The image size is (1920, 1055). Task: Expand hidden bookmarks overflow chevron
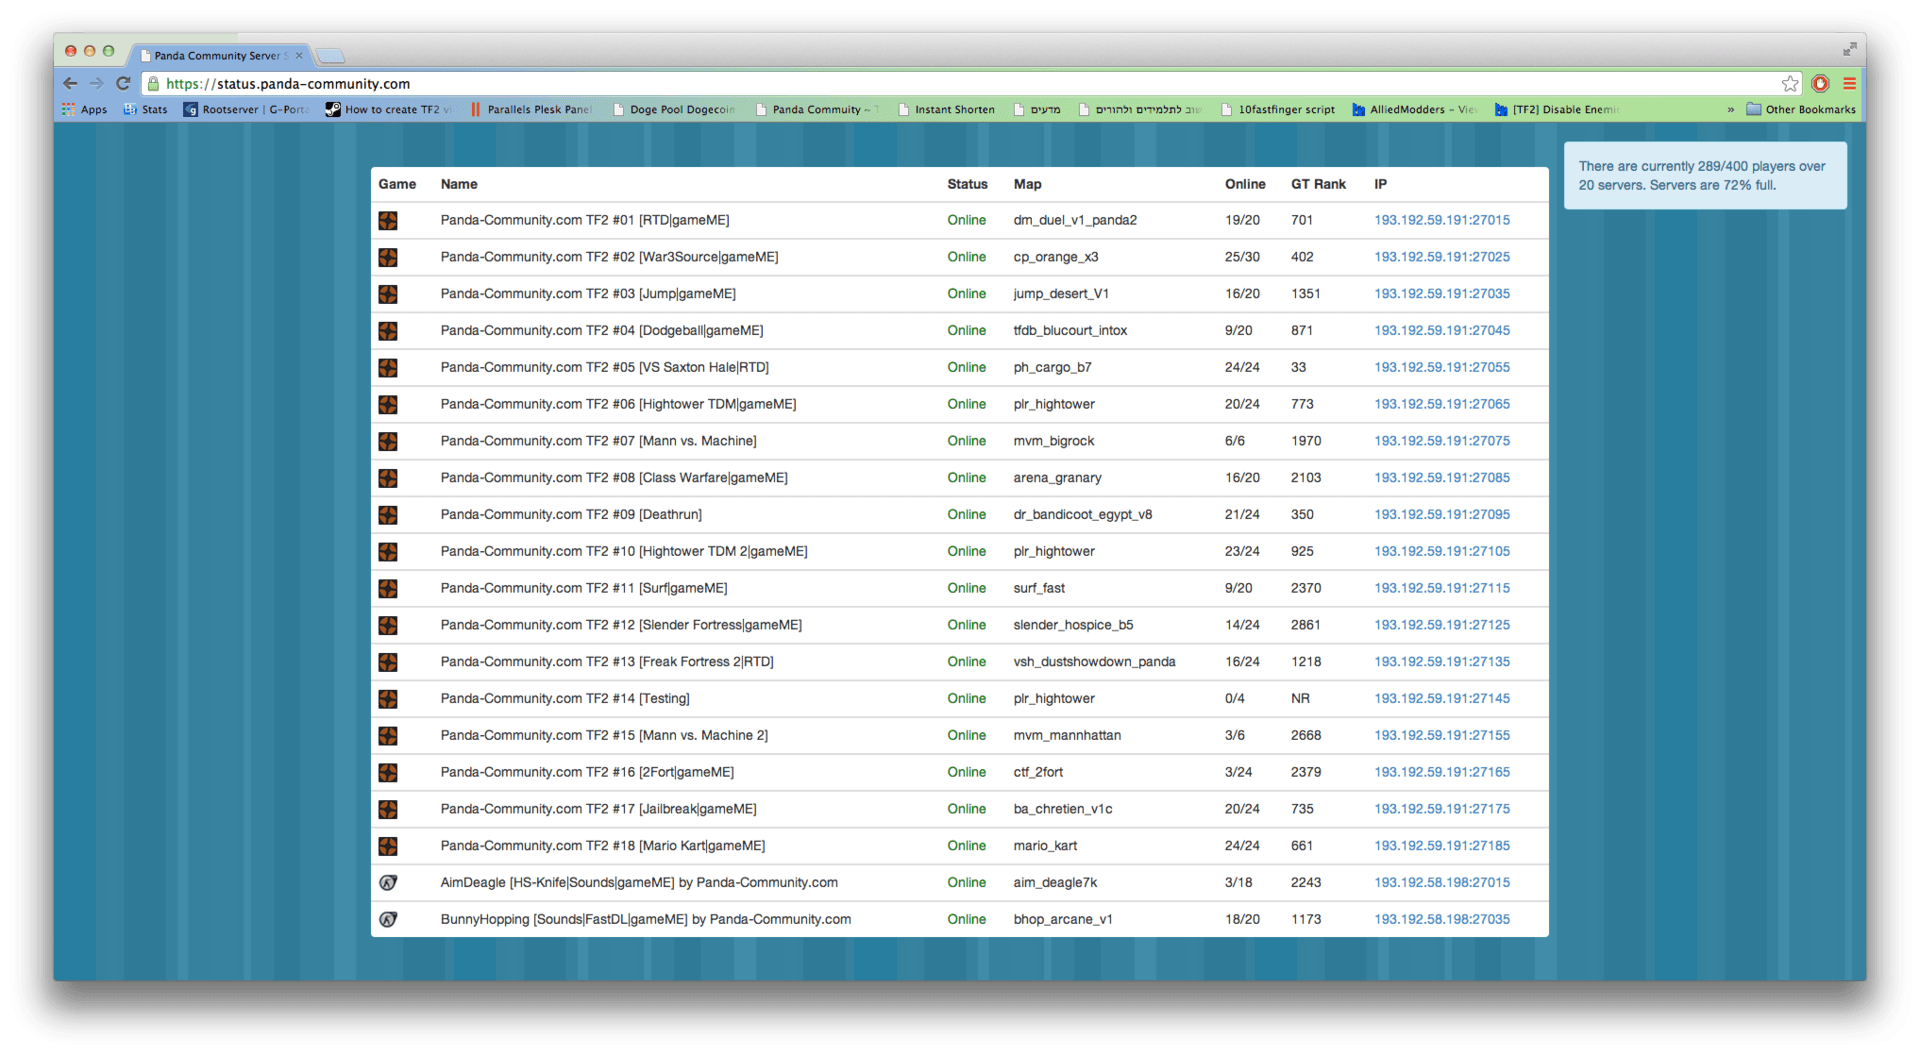[x=1730, y=110]
